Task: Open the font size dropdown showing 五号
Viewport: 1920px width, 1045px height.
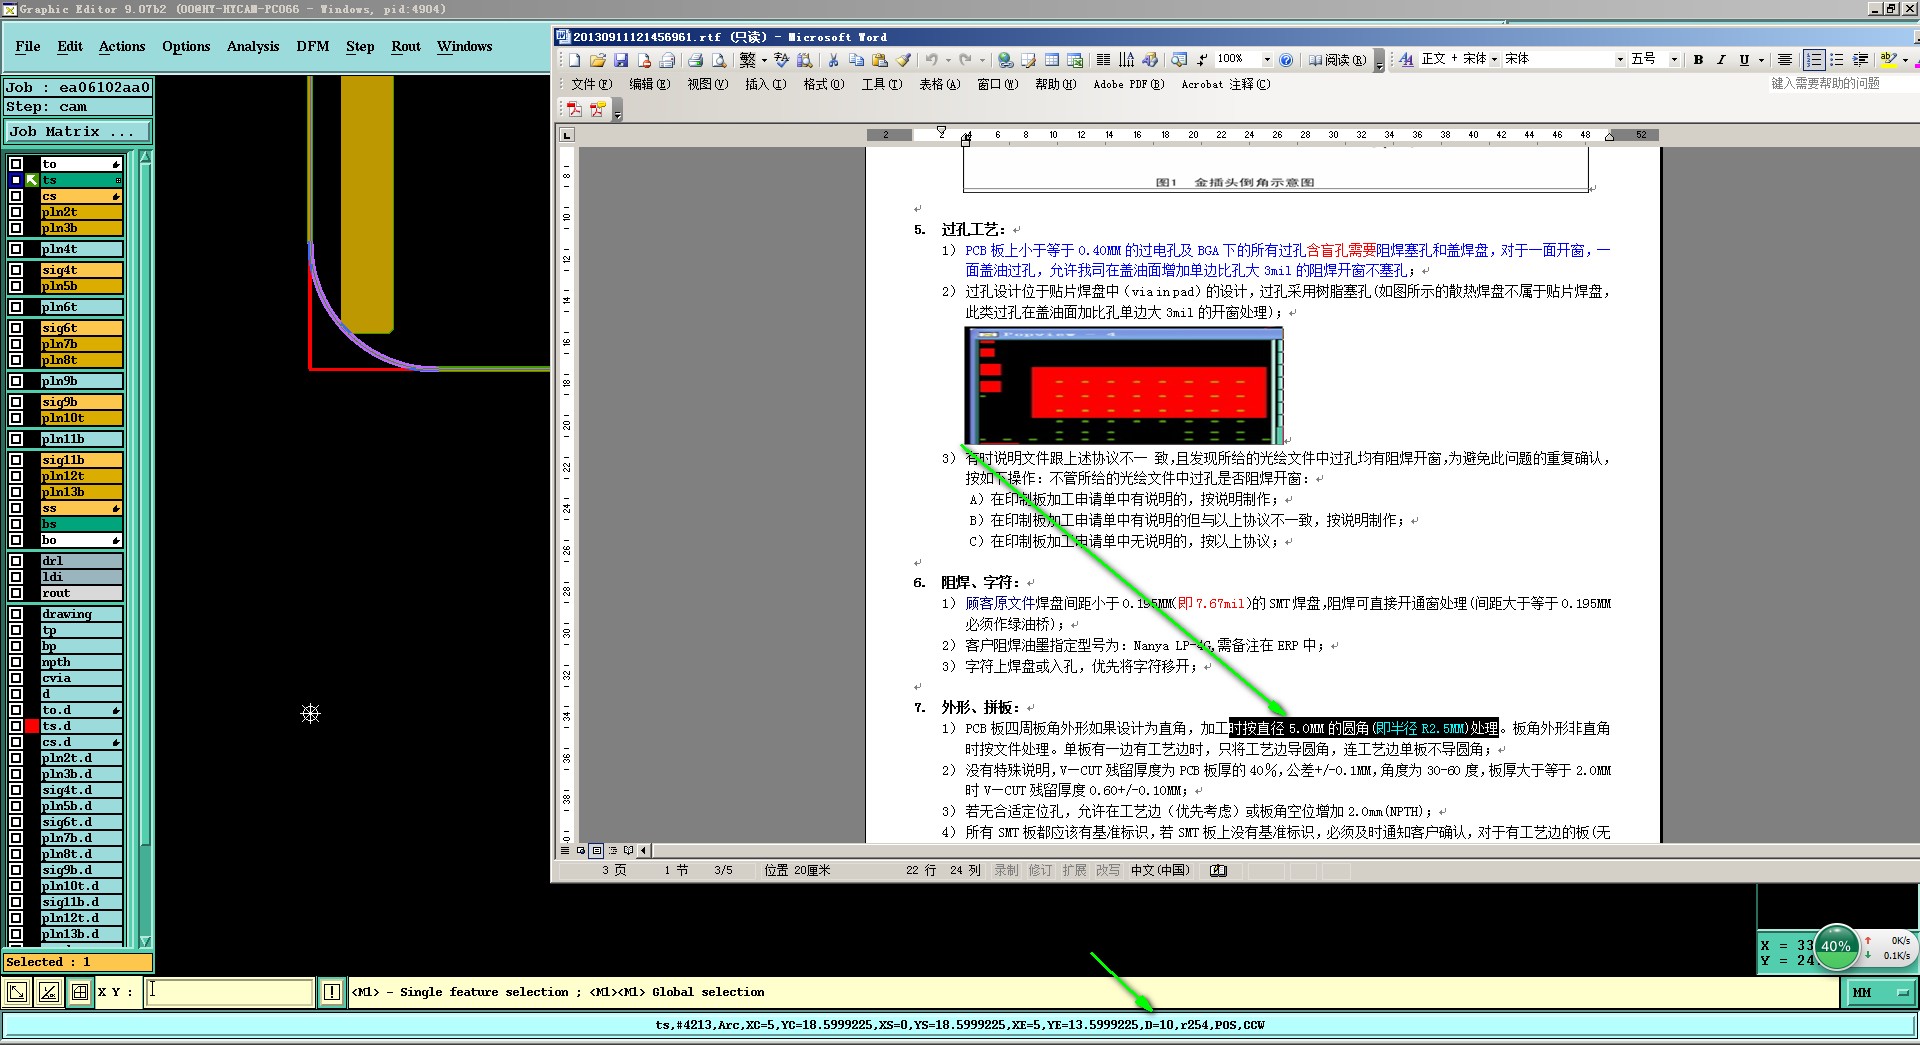Action: pyautogui.click(x=1674, y=60)
